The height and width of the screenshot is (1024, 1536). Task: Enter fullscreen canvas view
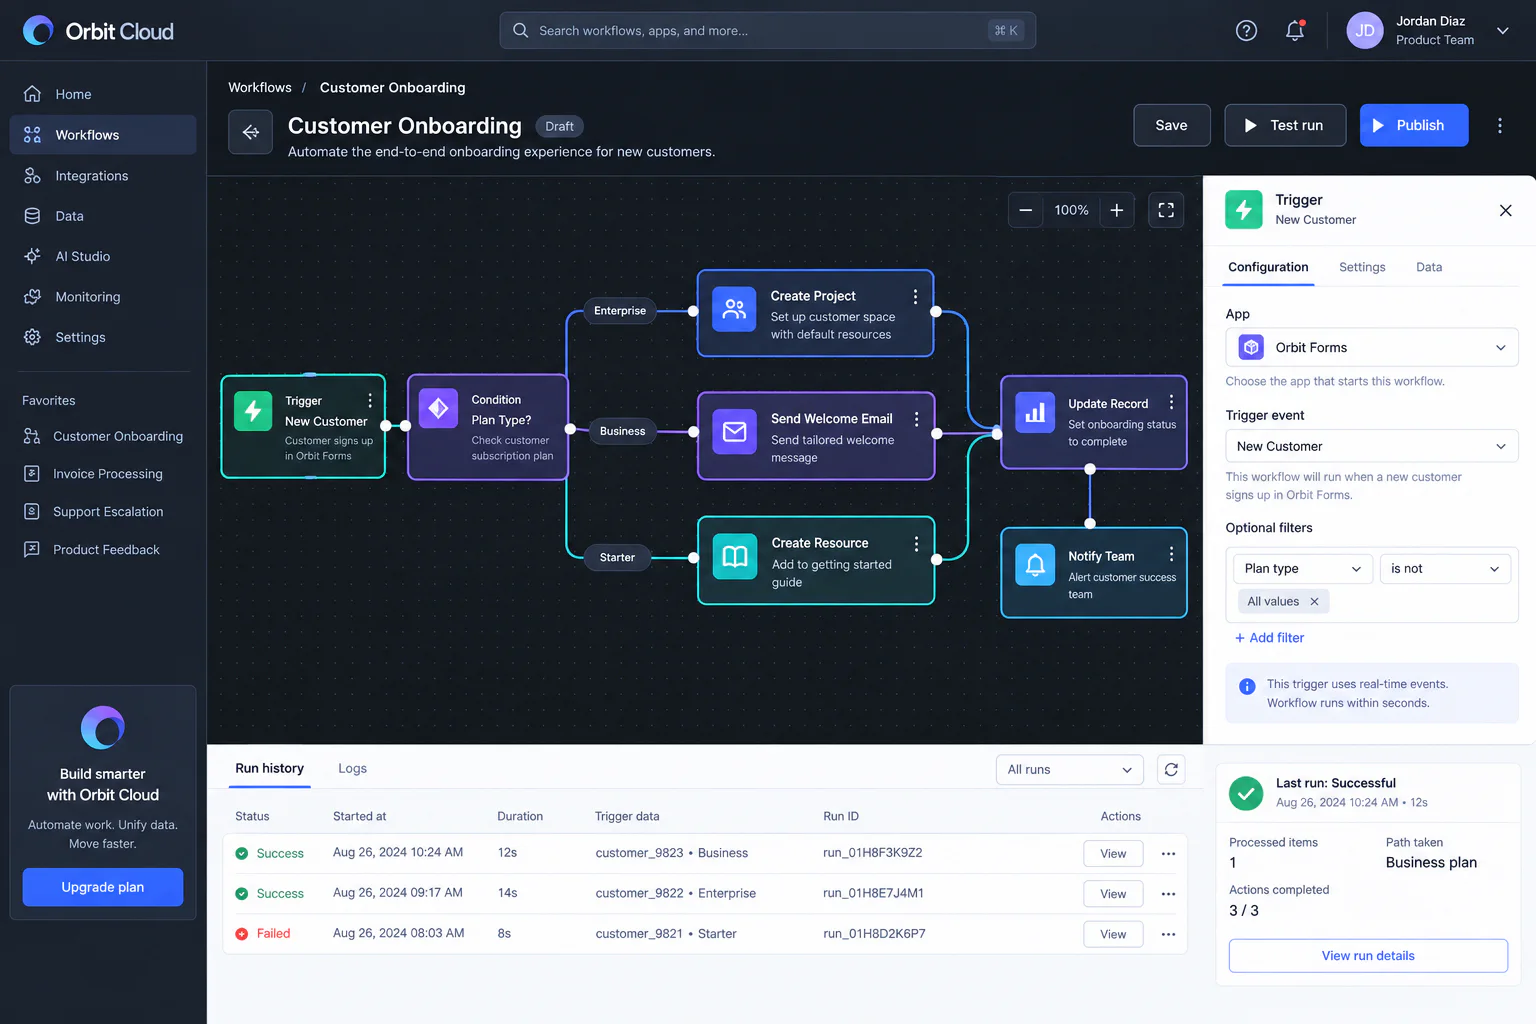1166,210
